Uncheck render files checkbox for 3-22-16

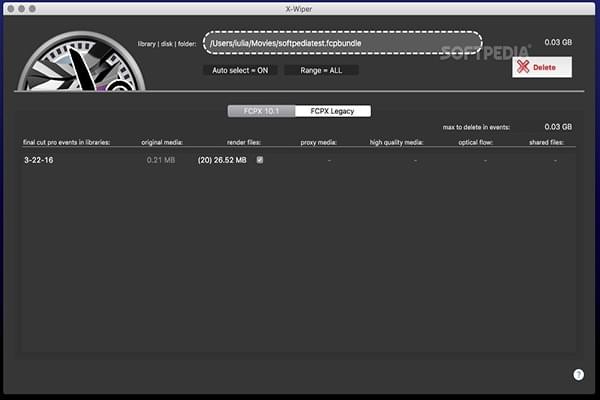coord(260,160)
